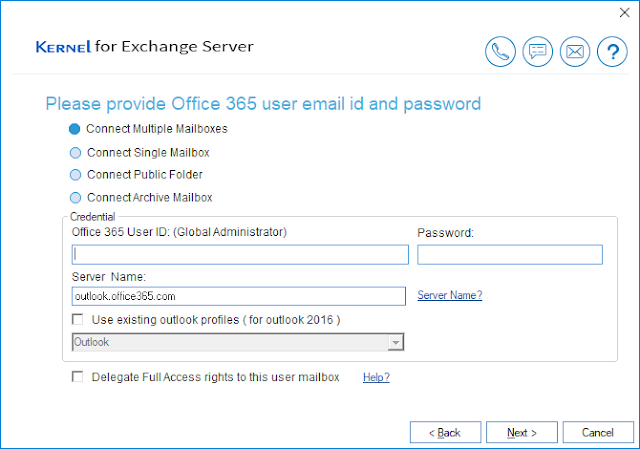Viewport: 640px width, 449px height.
Task: Click the Kernel for Exchange Server logo
Action: click(x=144, y=47)
